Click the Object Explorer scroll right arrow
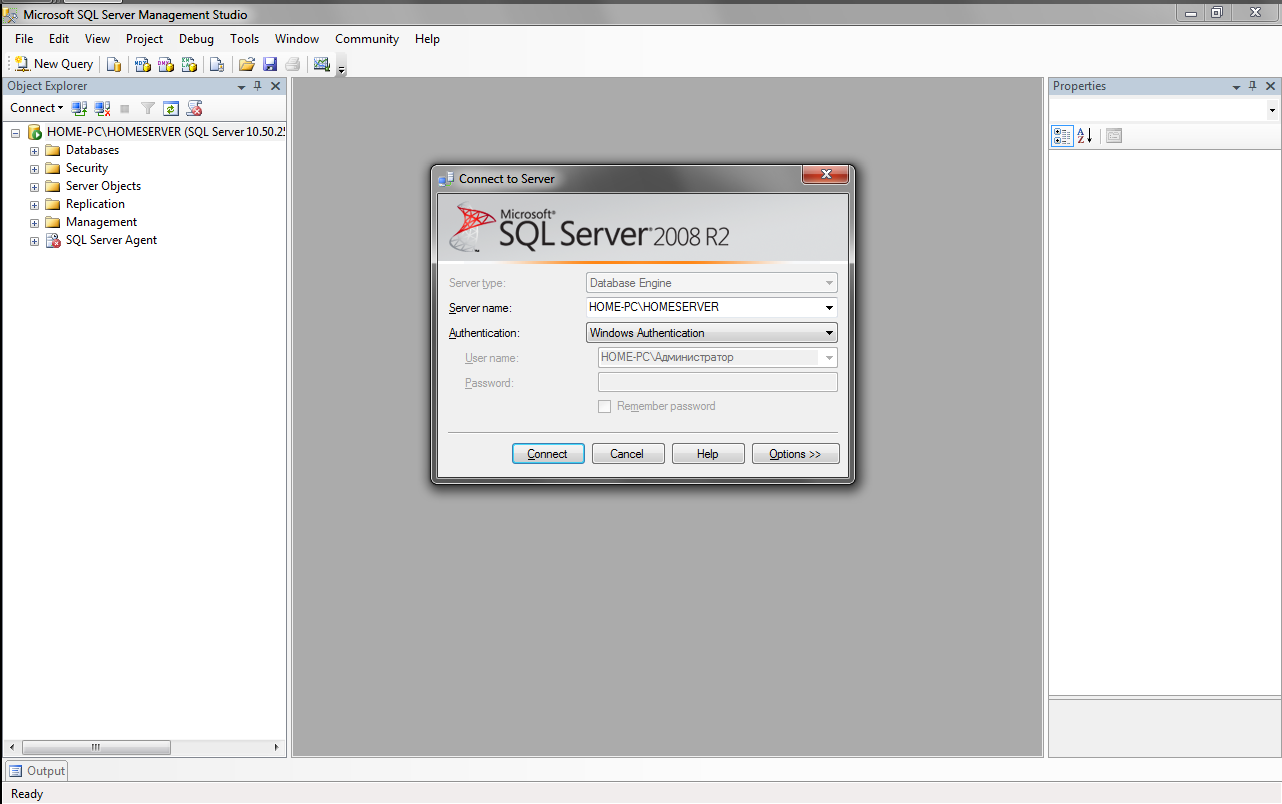 pyautogui.click(x=278, y=747)
